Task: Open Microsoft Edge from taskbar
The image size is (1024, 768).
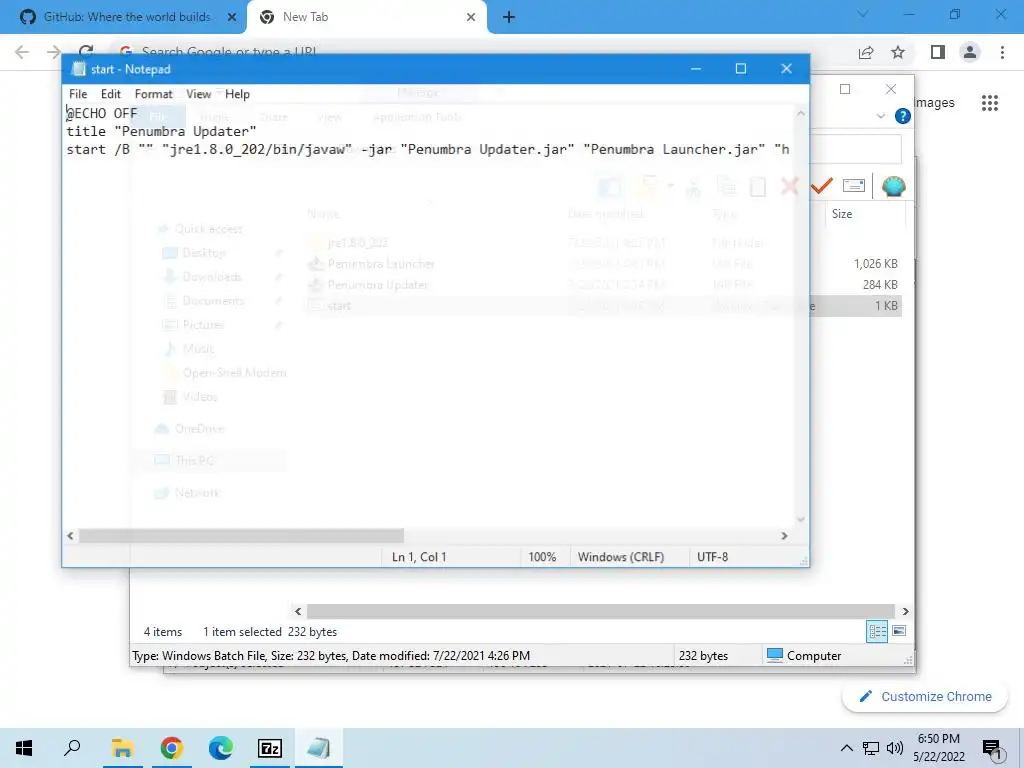Action: click(x=221, y=748)
